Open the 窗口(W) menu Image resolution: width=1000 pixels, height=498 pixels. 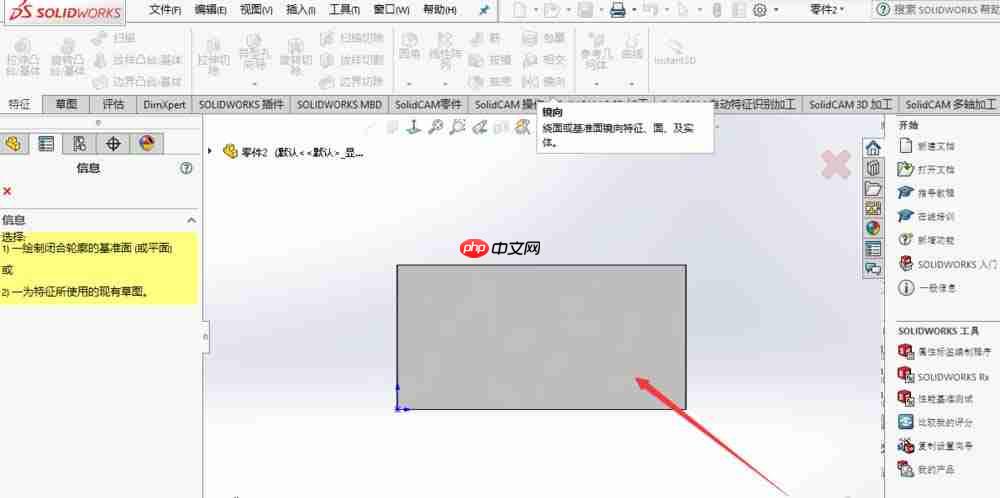[x=392, y=10]
